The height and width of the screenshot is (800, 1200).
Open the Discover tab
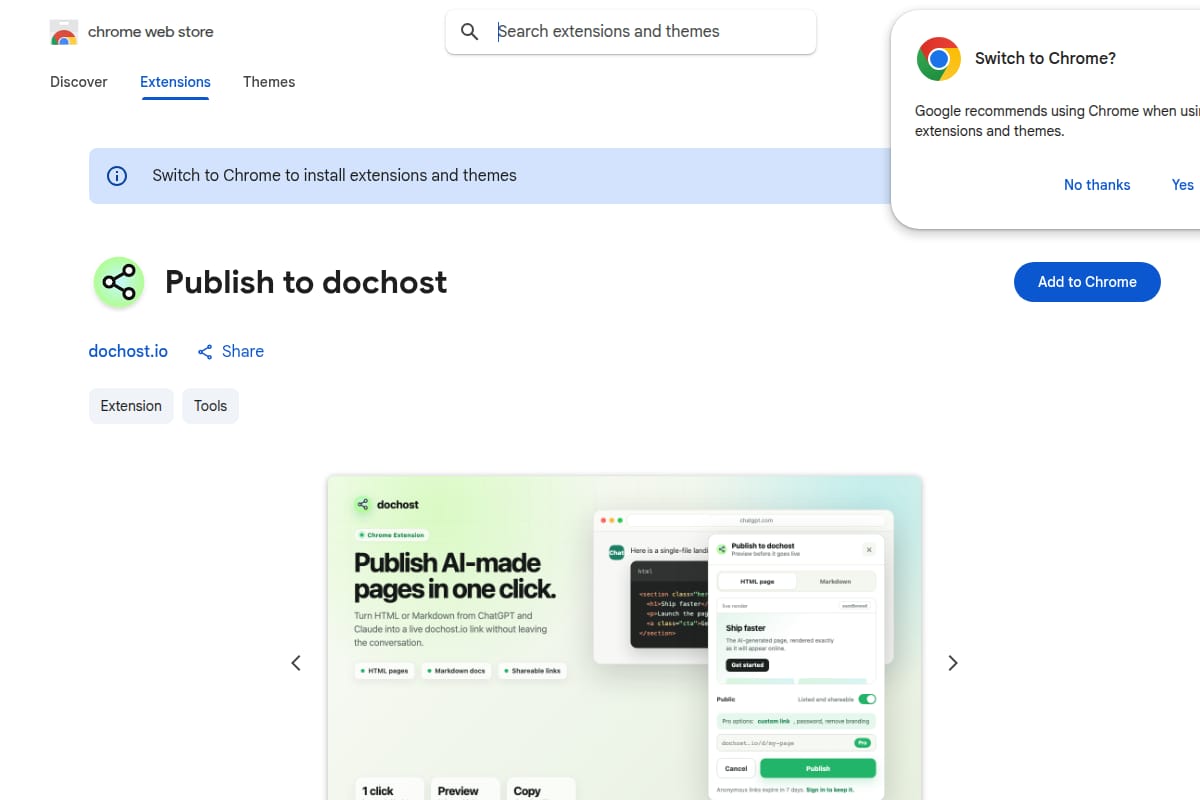tap(79, 82)
